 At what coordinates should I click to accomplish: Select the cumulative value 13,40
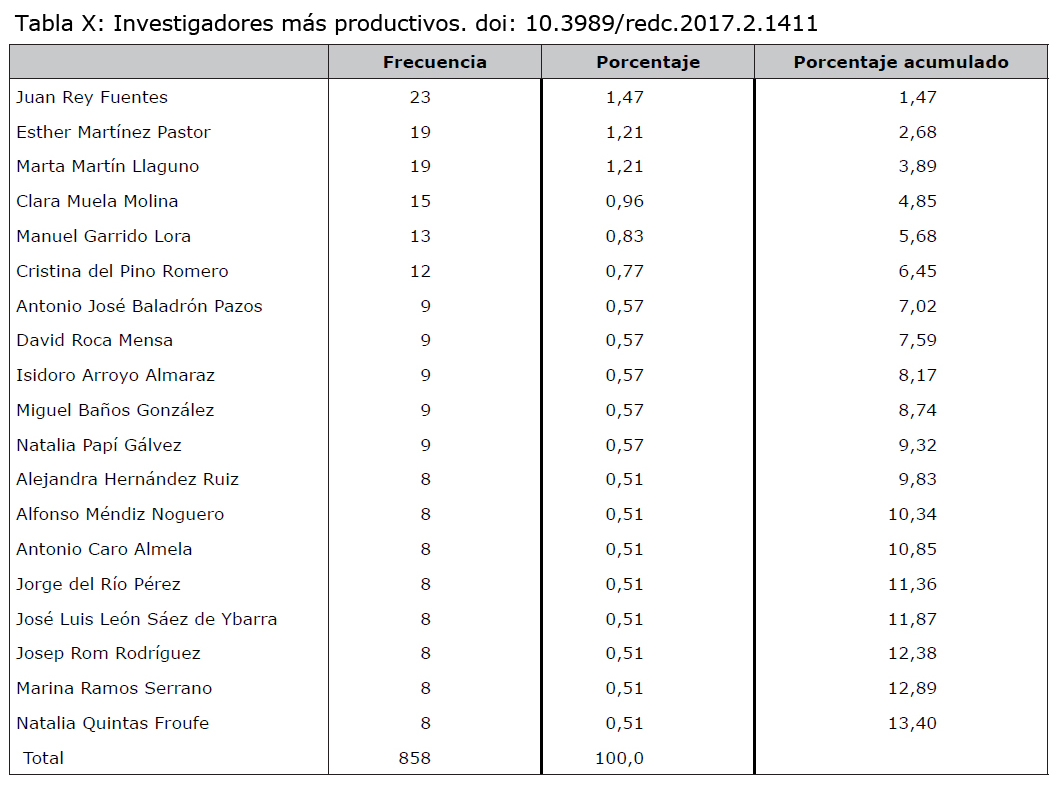(x=912, y=723)
